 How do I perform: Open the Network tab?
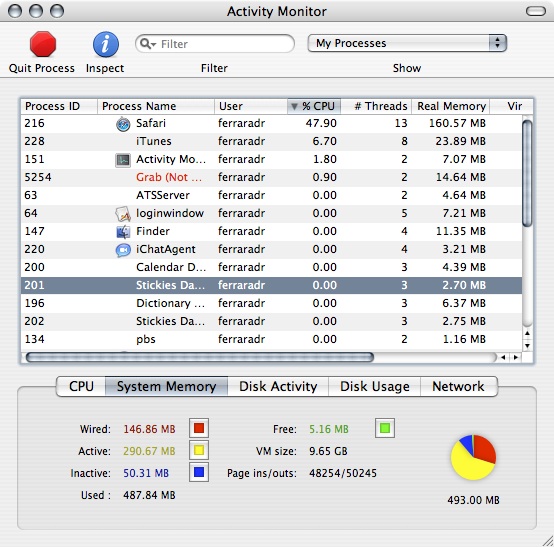coord(459,386)
